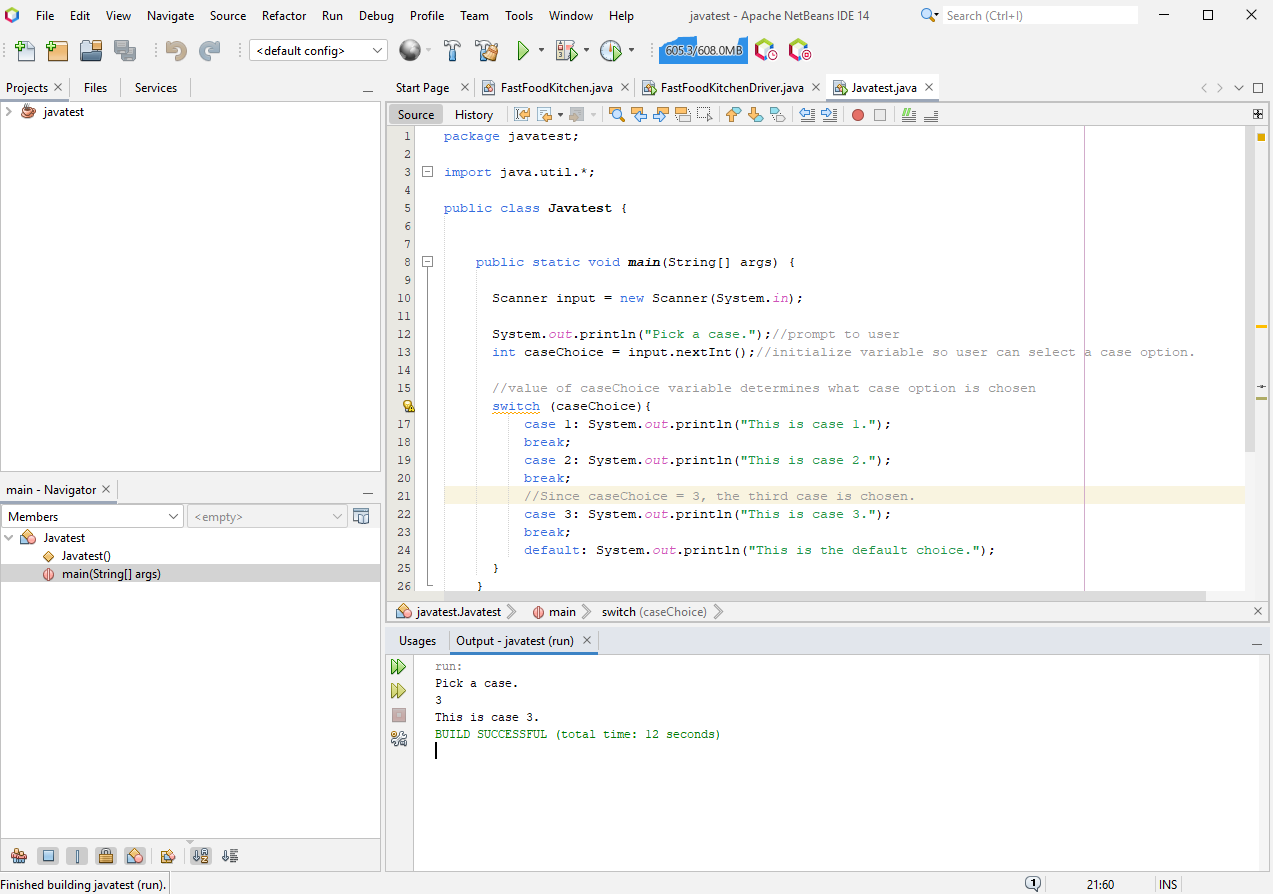Click the Shift Line Right icon

[x=829, y=115]
